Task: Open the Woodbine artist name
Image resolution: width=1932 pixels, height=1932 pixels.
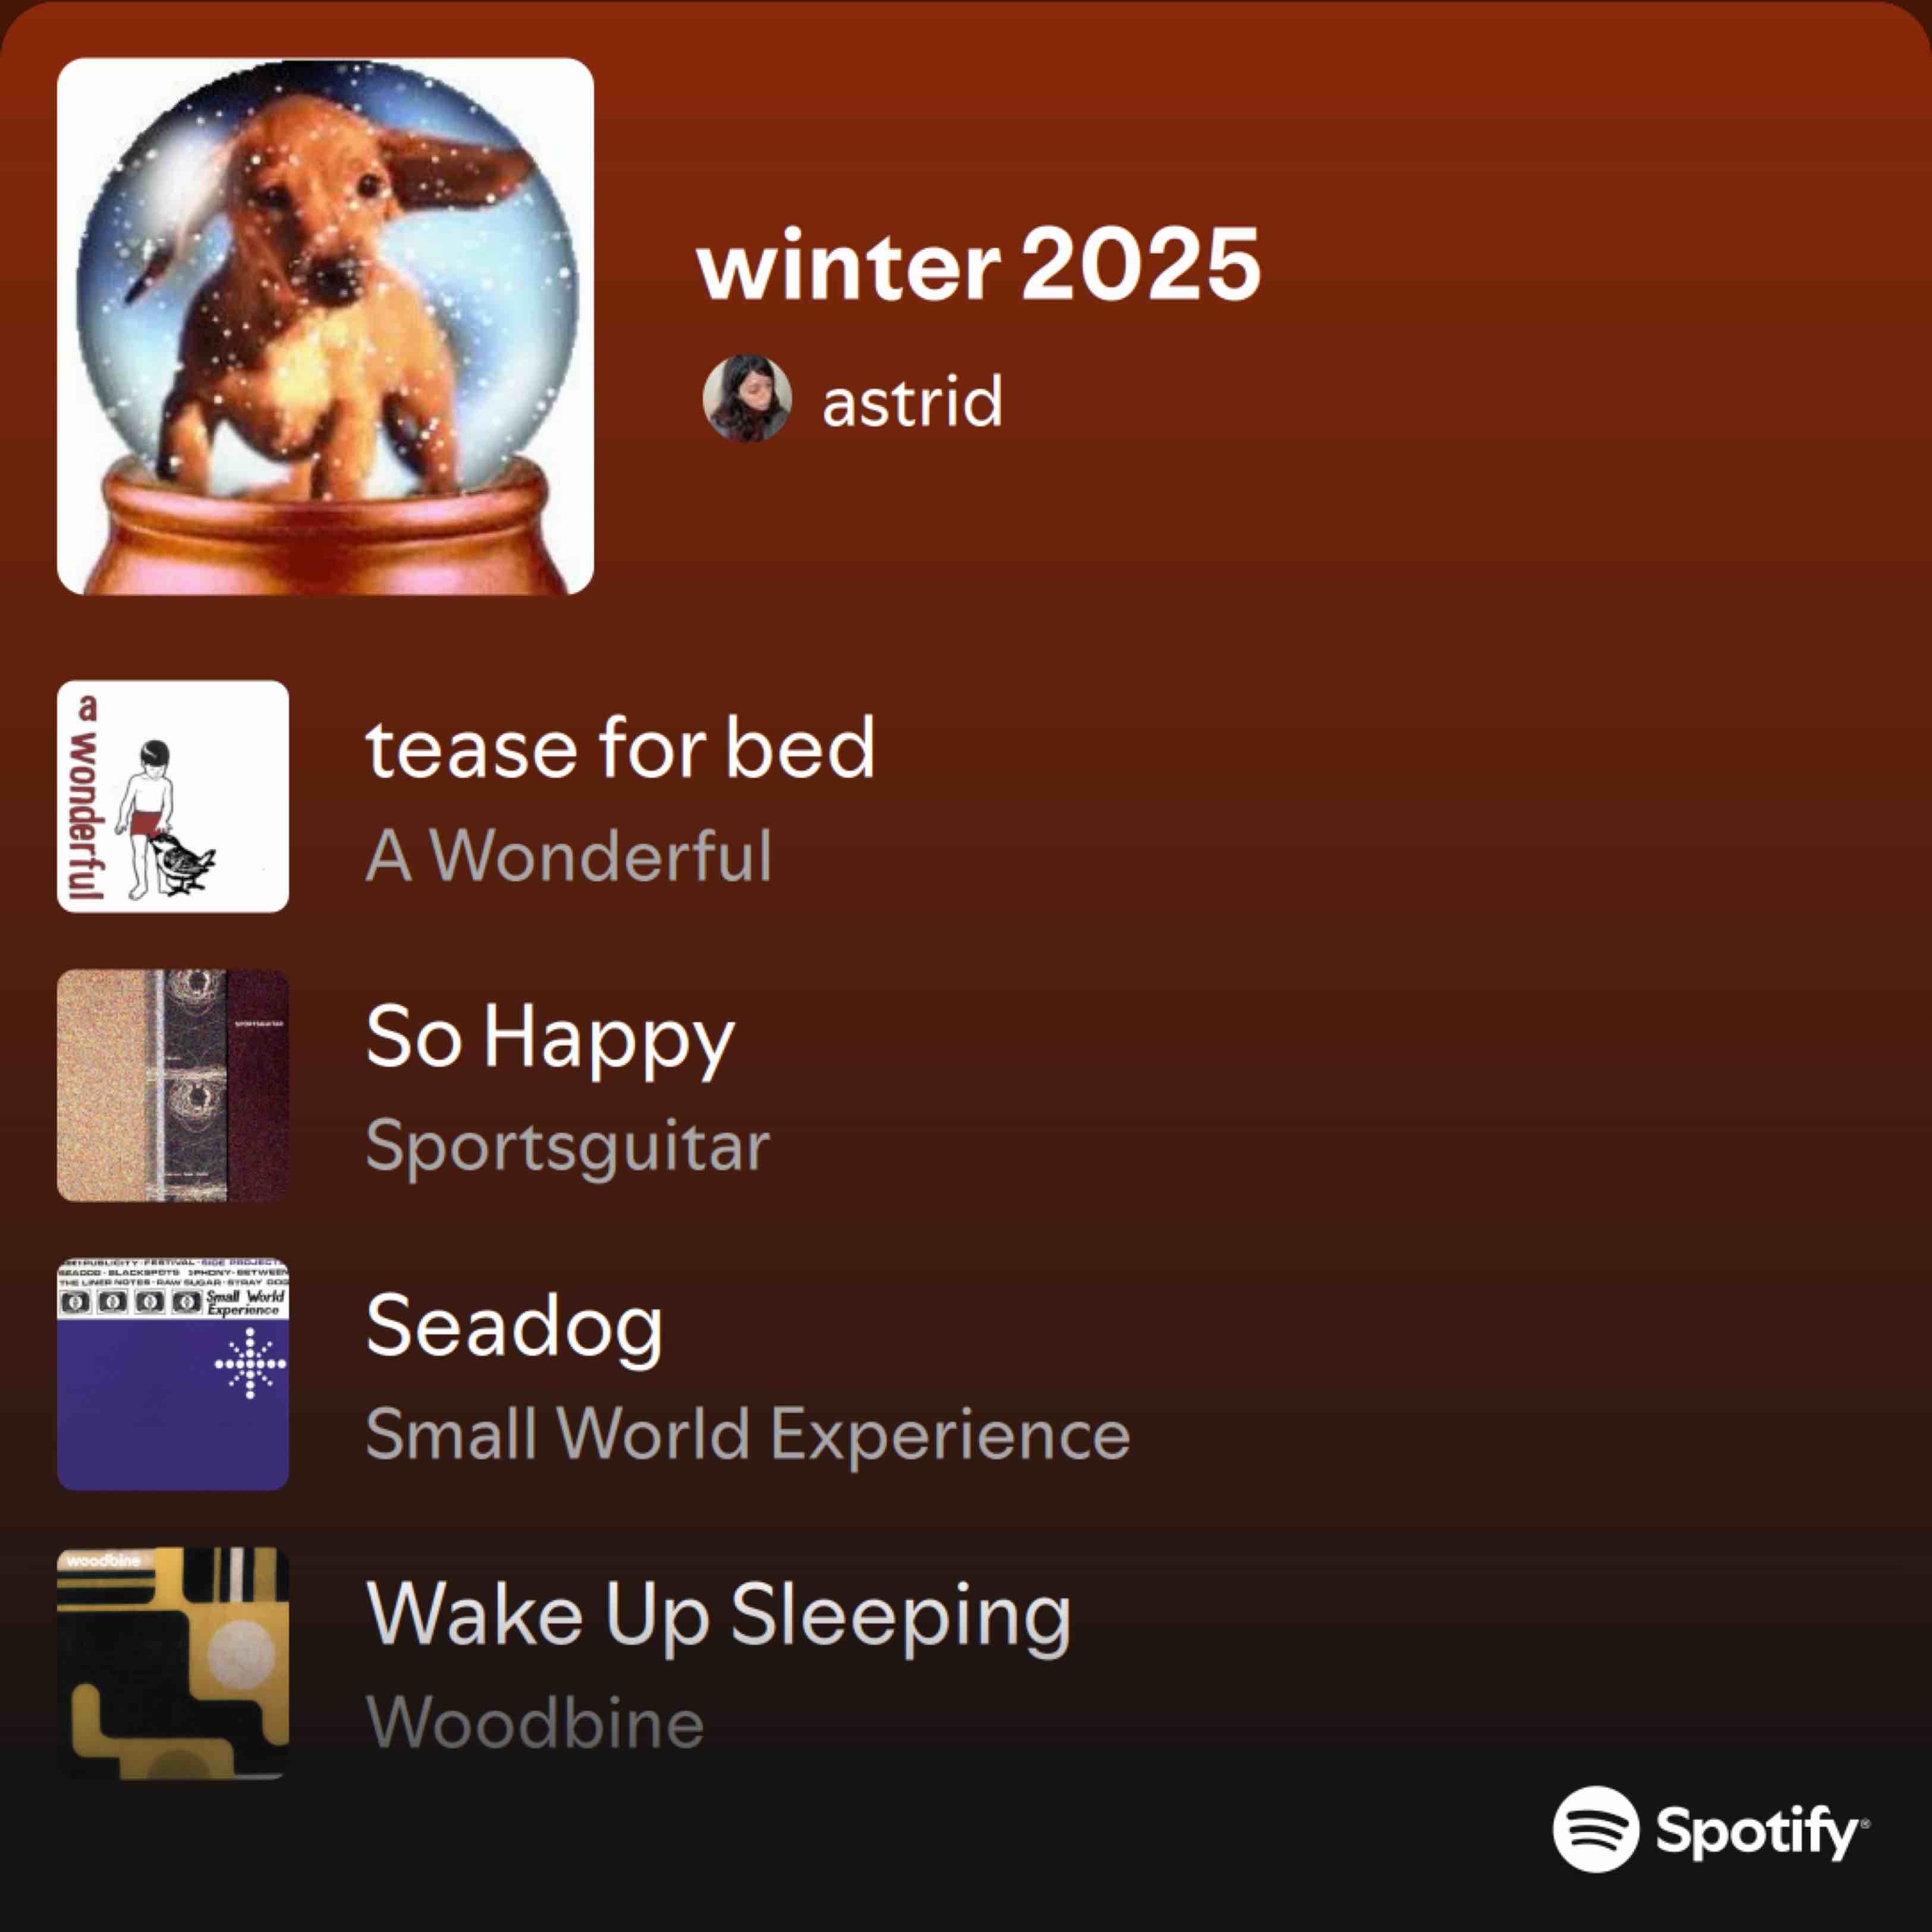Action: coord(535,1723)
